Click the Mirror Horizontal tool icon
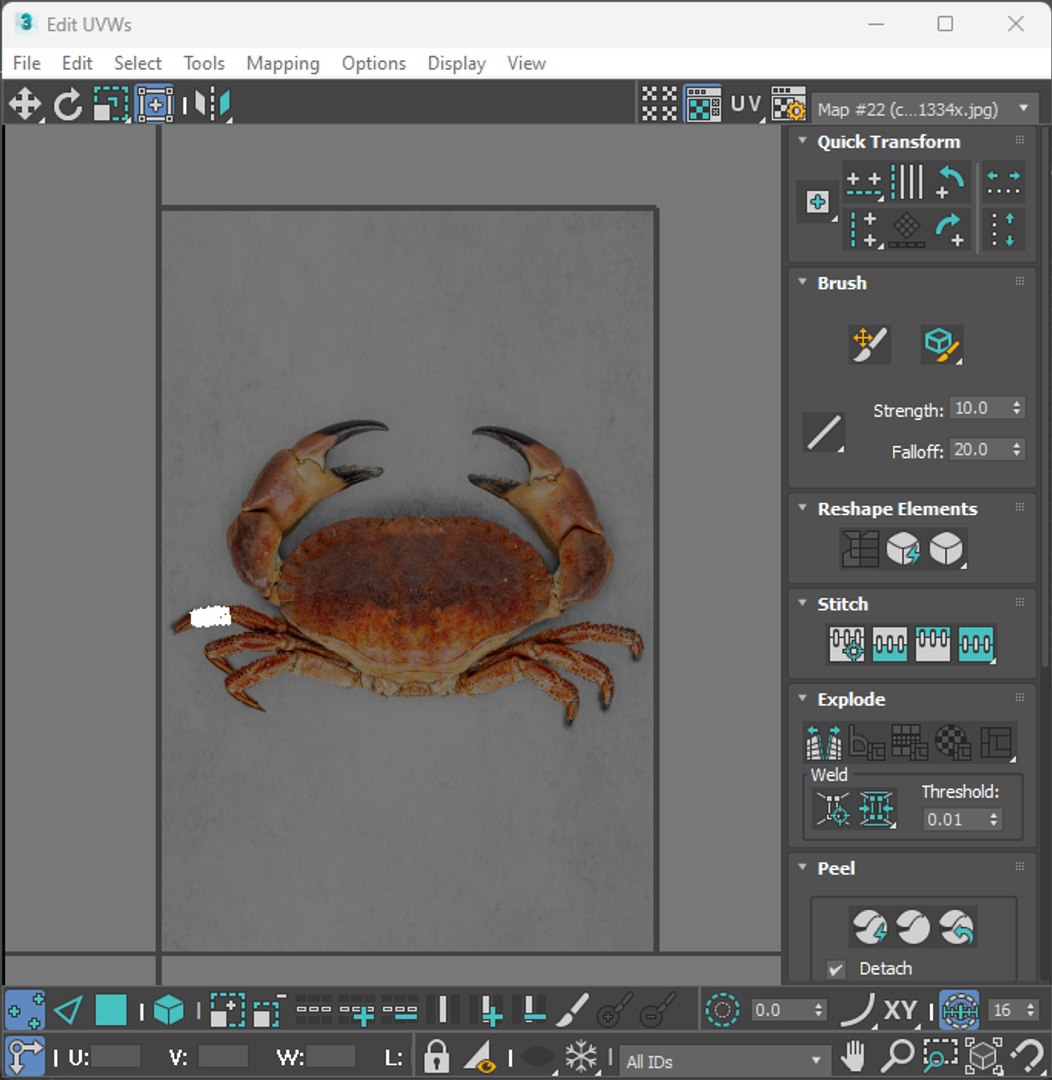 tap(212, 105)
